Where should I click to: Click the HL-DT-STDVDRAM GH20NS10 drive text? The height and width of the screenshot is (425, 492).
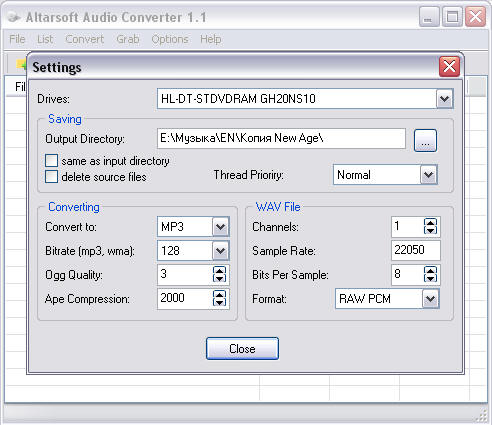(x=238, y=99)
